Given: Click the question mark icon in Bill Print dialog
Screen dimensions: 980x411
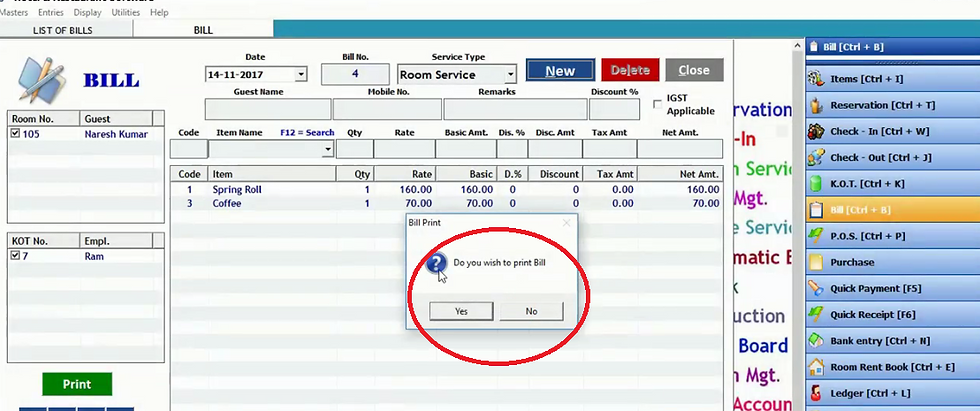Looking at the screenshot, I should click(x=436, y=264).
